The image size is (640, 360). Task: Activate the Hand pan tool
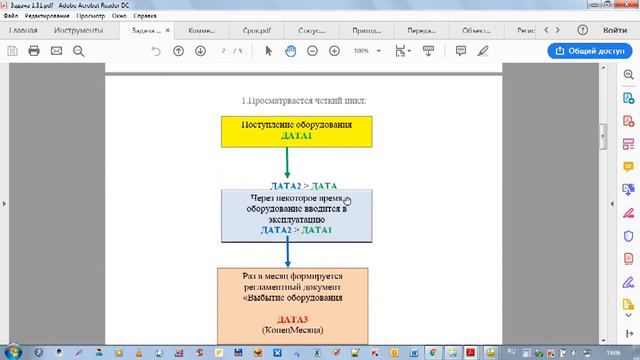[x=291, y=51]
